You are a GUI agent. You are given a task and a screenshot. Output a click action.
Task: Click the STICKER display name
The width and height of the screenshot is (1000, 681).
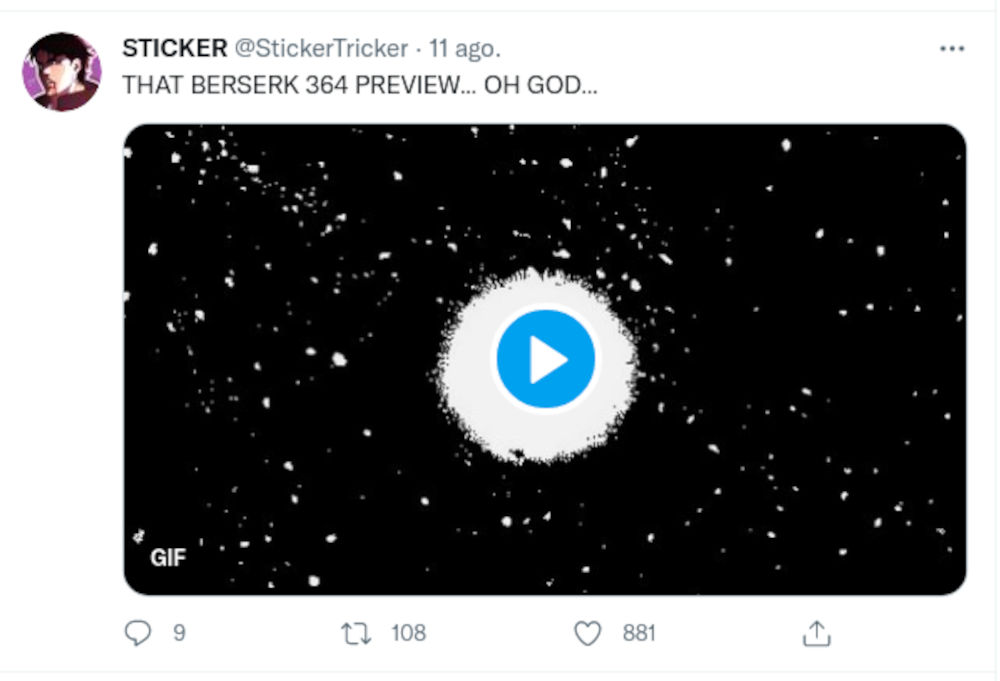[x=175, y=48]
